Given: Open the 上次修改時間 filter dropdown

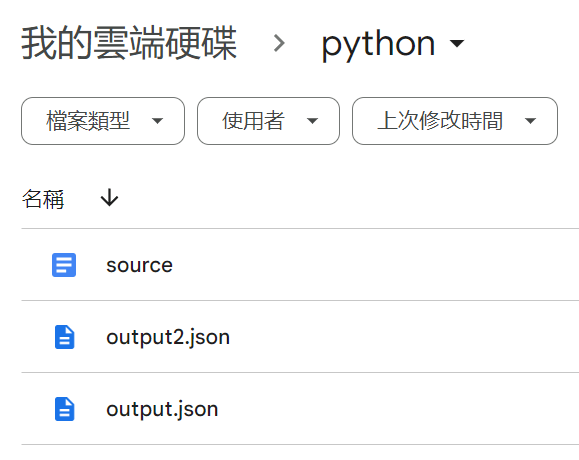Looking at the screenshot, I should [455, 121].
